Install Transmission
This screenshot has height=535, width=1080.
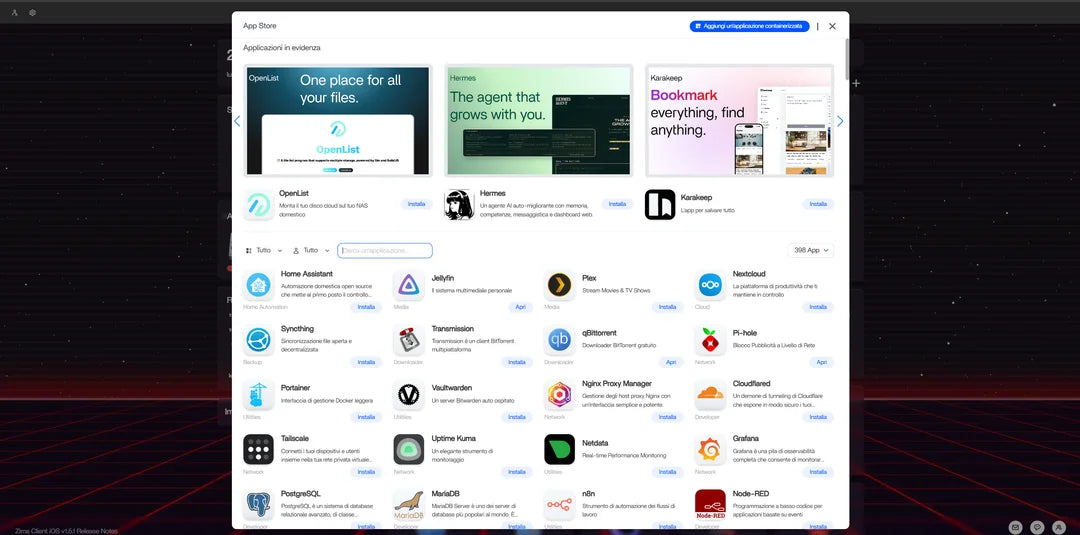(517, 362)
